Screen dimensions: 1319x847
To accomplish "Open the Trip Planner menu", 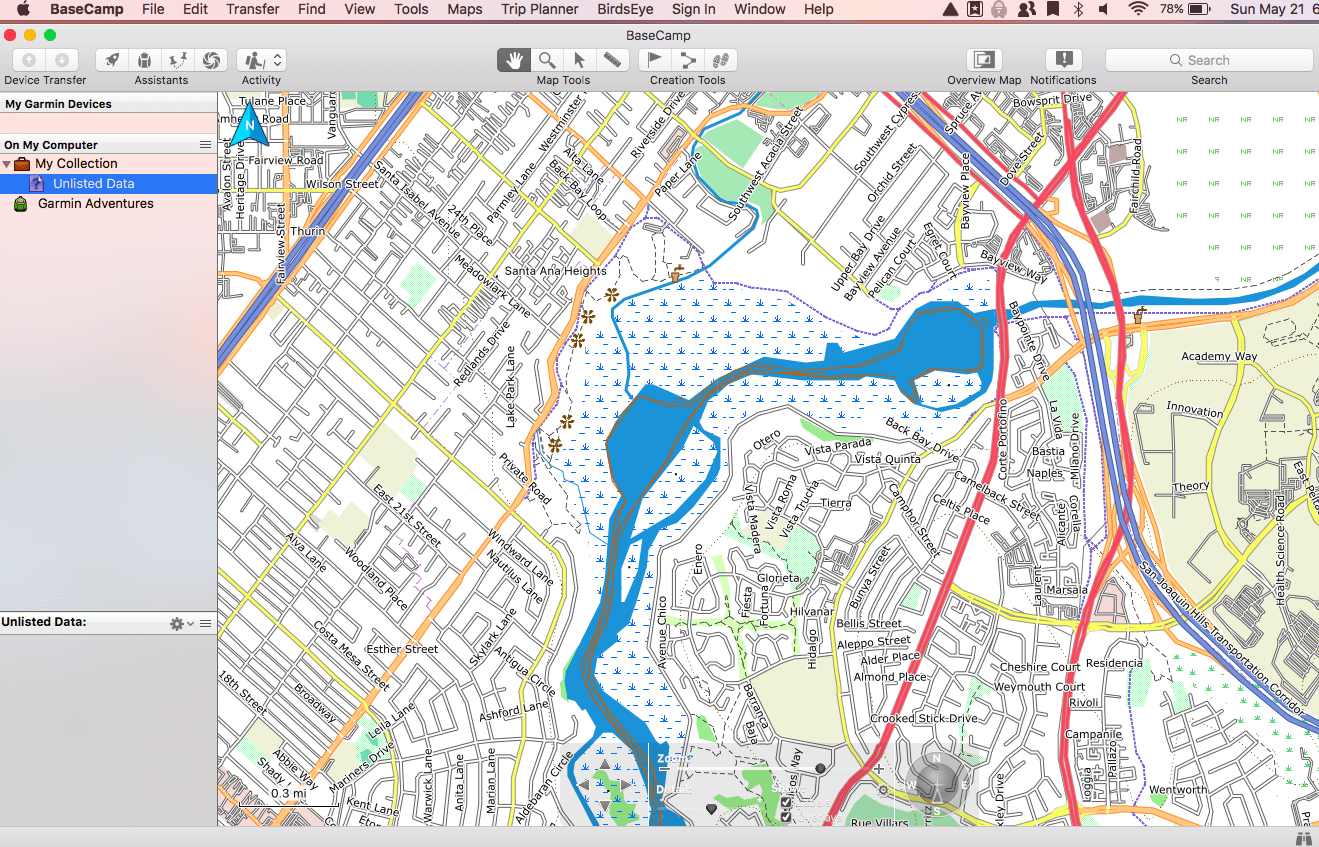I will click(x=539, y=9).
